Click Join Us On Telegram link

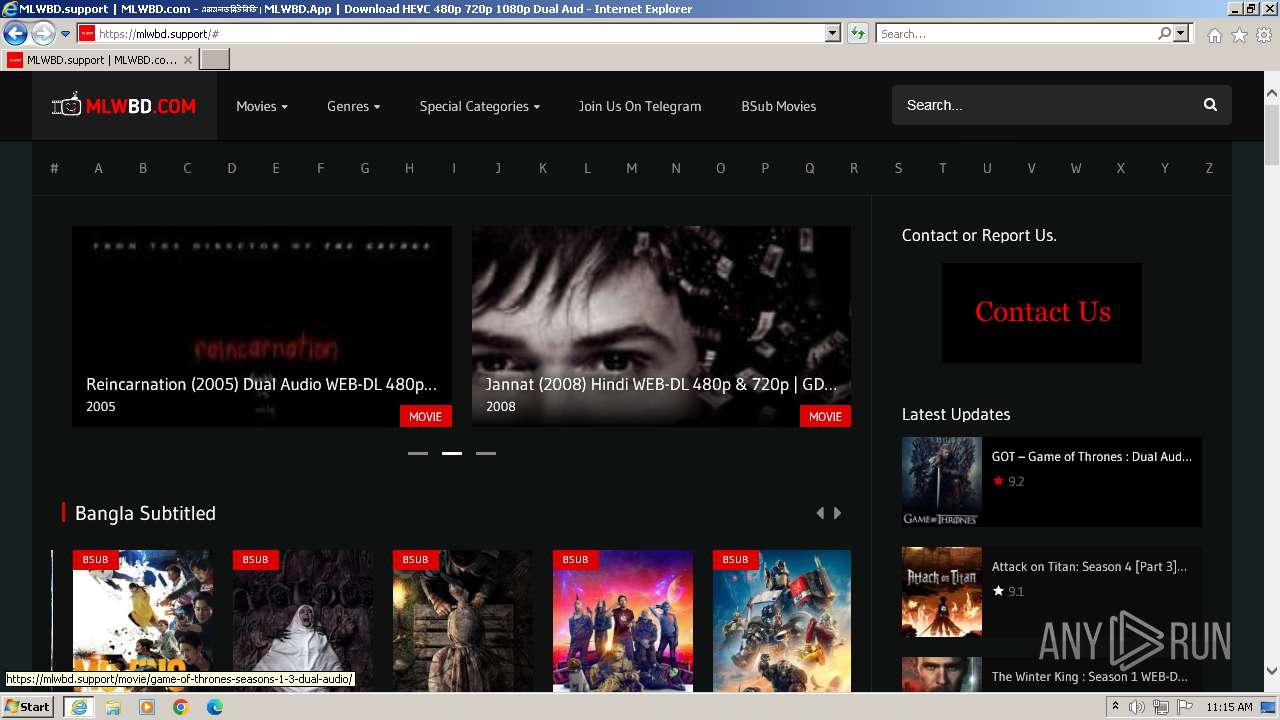[640, 106]
